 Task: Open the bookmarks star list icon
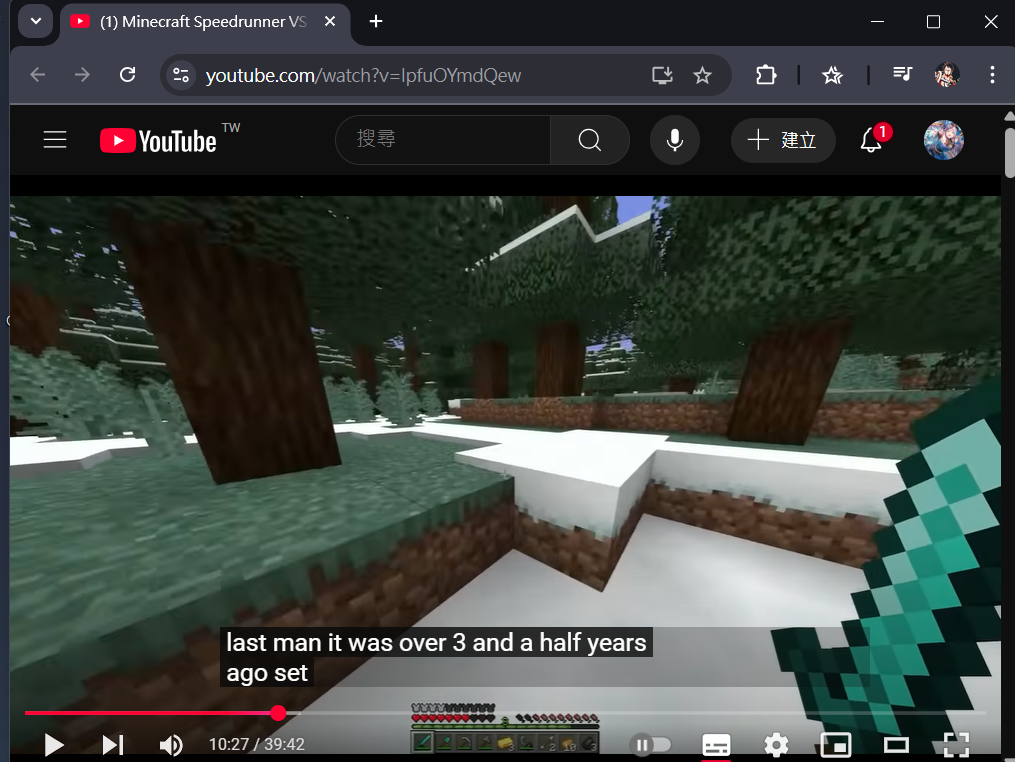click(x=832, y=75)
